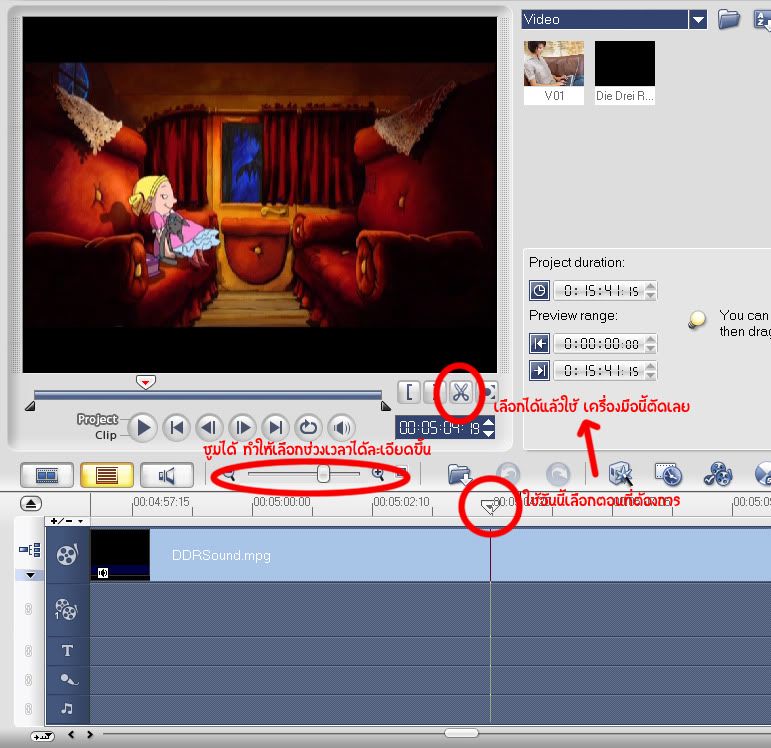Image resolution: width=771 pixels, height=748 pixels.
Task: Select the Music track note icon
Action: pos(67,709)
